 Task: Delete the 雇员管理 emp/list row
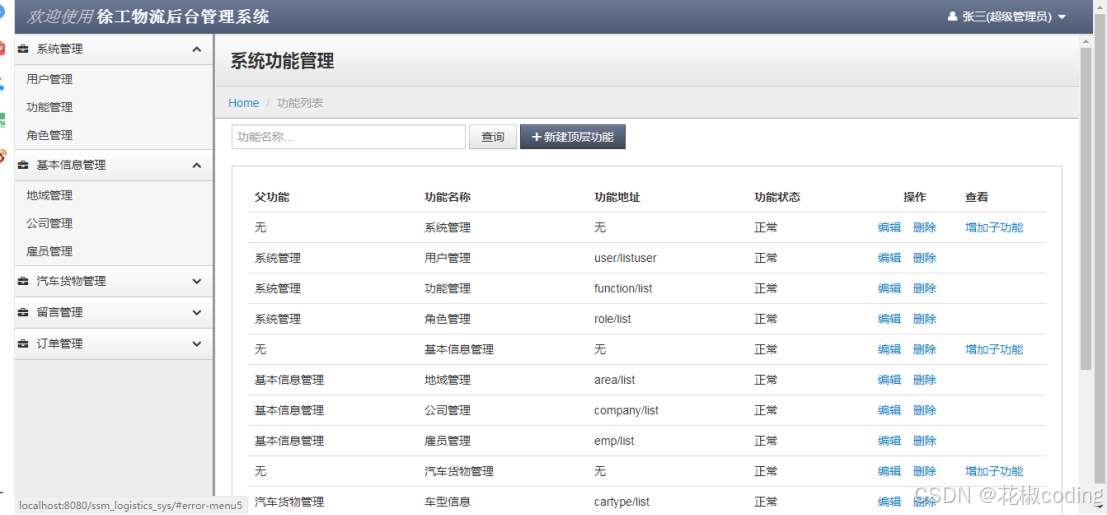[x=925, y=440]
